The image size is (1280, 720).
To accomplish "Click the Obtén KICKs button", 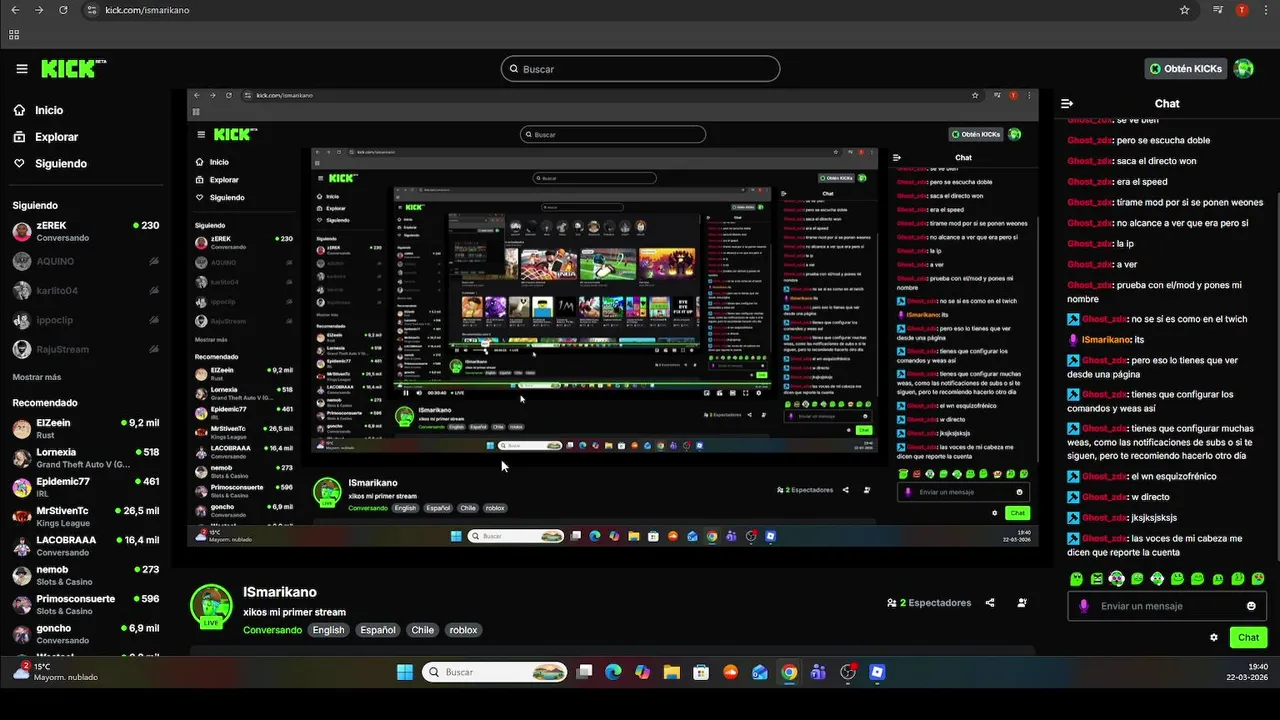I will (x=1186, y=69).
